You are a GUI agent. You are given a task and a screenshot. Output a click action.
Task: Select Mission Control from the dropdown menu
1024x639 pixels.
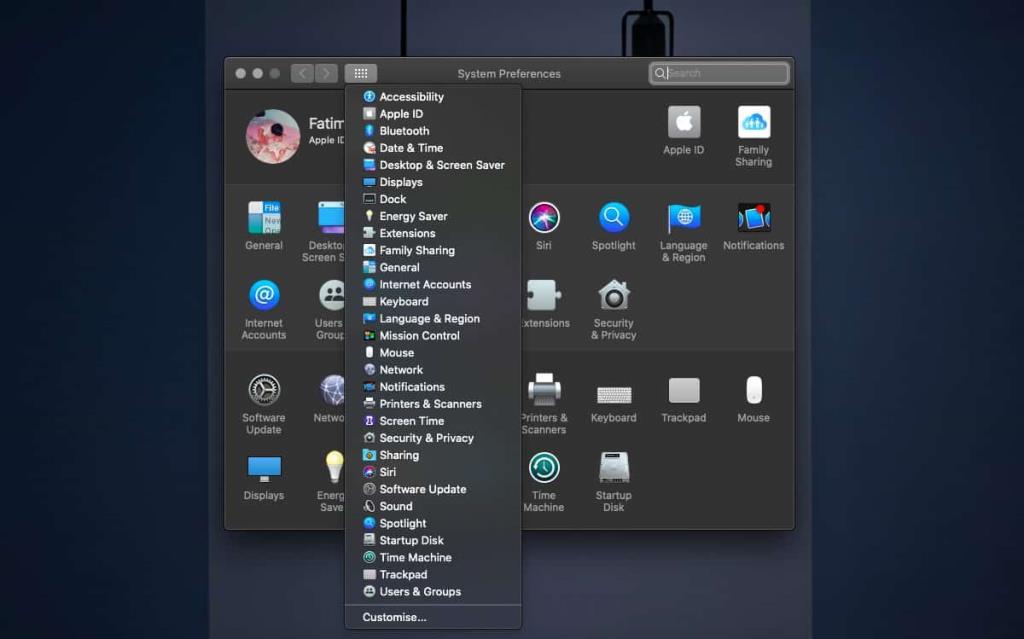[417, 335]
